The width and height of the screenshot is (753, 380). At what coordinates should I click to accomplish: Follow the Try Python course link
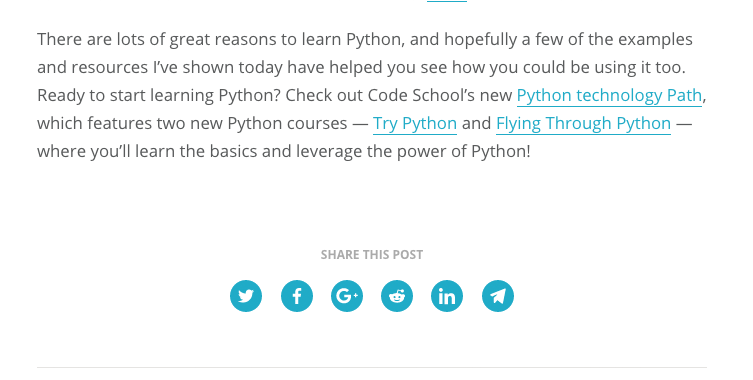(415, 123)
